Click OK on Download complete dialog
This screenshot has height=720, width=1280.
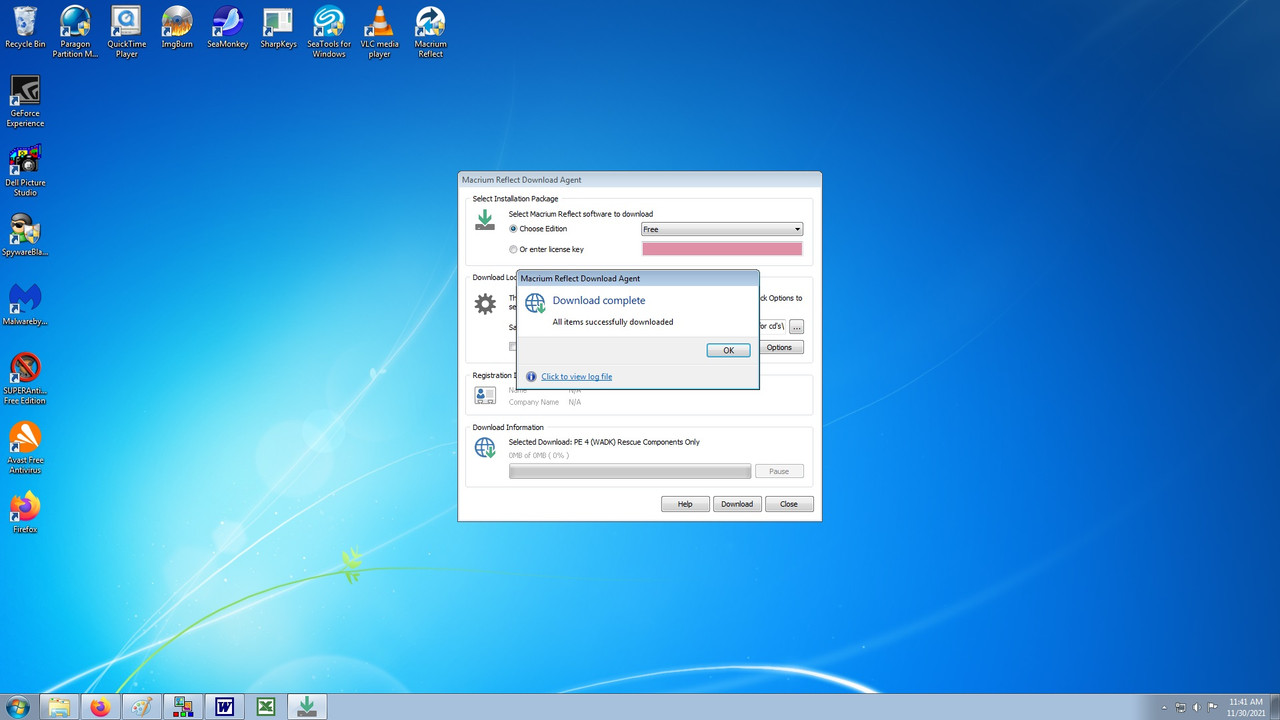[x=728, y=350]
